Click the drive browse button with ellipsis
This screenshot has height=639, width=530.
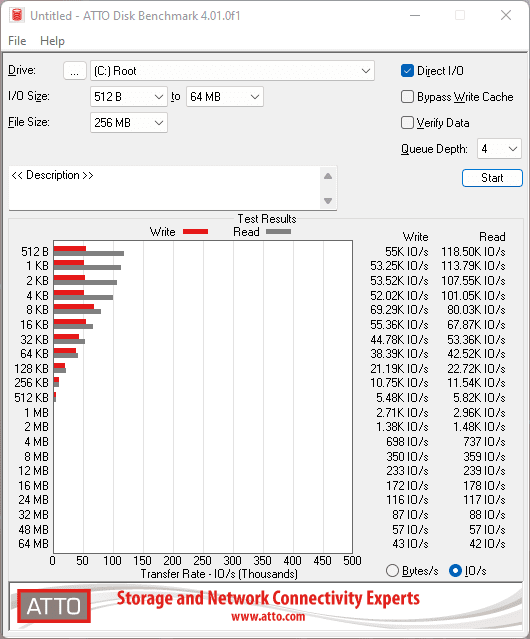coord(75,71)
